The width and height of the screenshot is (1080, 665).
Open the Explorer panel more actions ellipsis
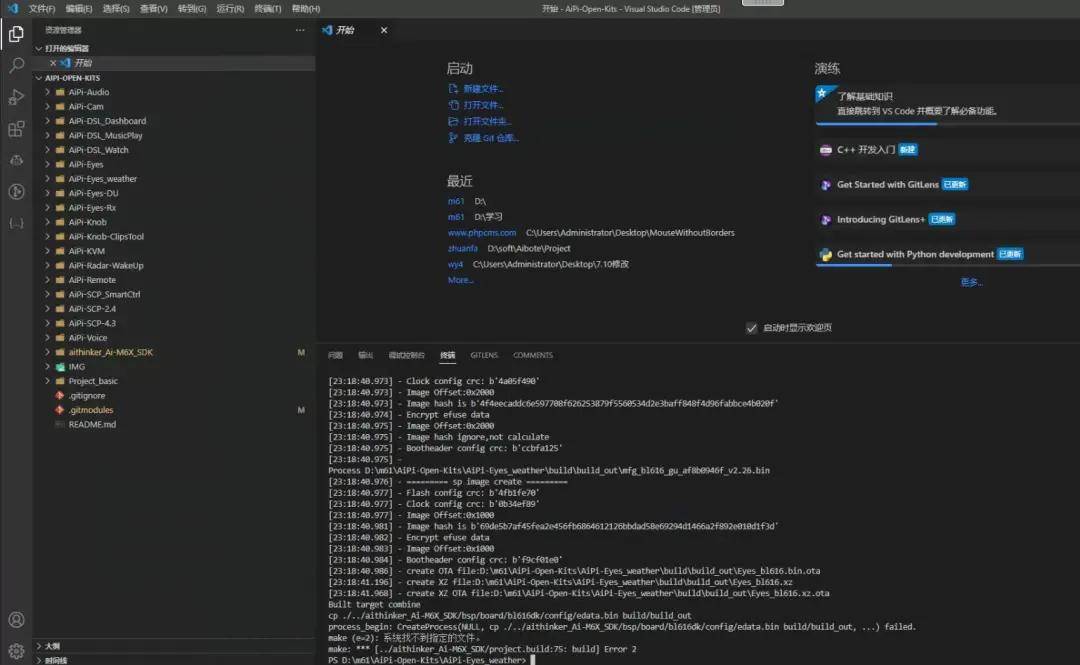pyautogui.click(x=300, y=30)
